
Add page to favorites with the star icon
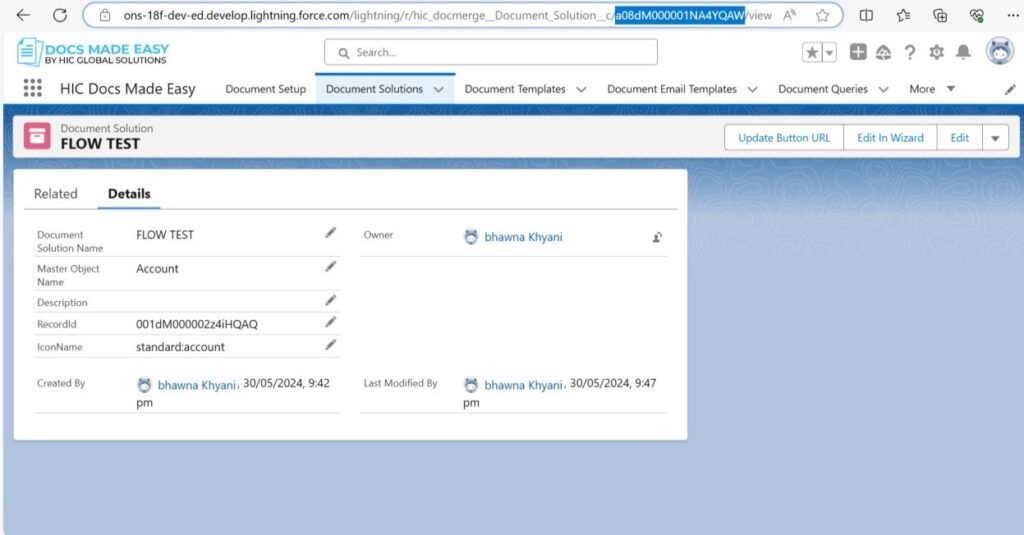[822, 15]
